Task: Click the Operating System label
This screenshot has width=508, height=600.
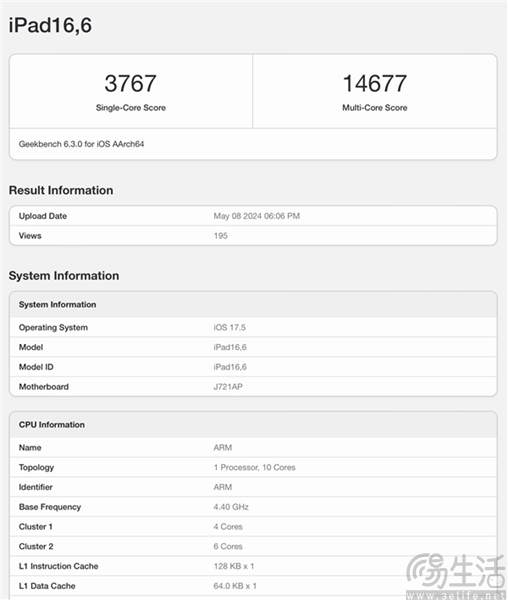Action: (53, 328)
